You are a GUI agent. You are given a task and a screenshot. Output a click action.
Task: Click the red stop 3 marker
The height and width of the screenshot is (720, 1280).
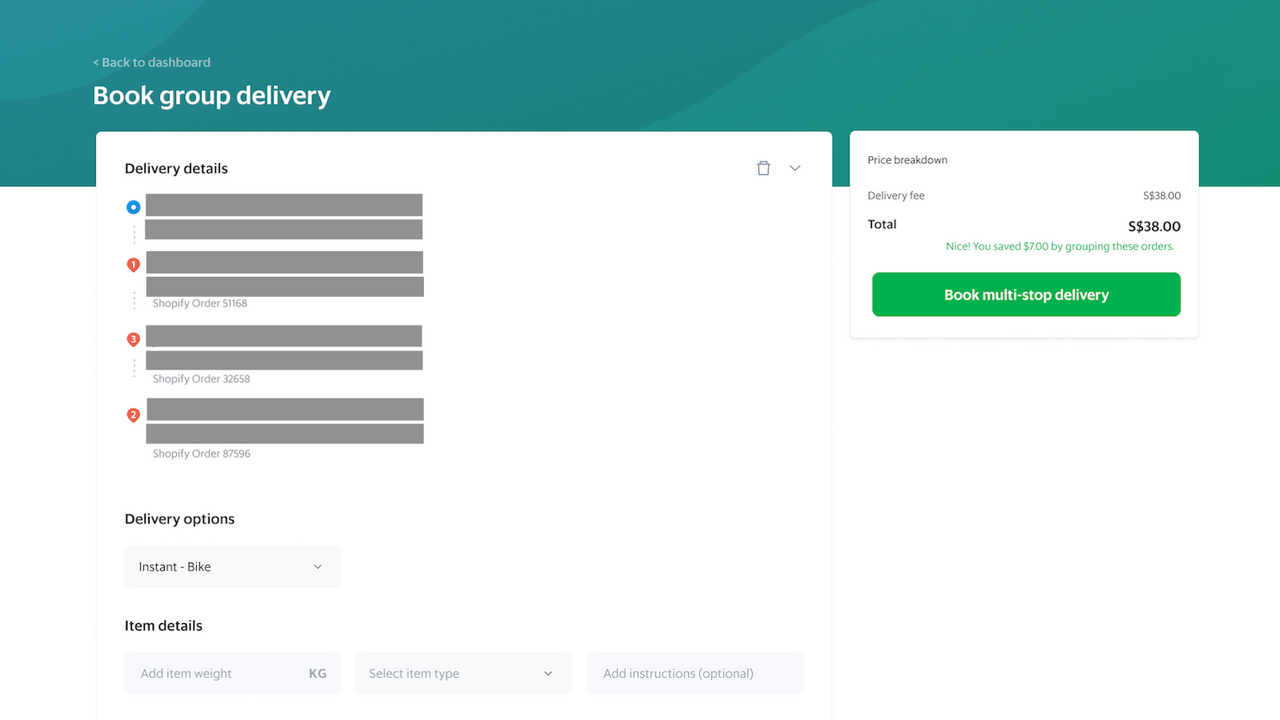(x=133, y=339)
